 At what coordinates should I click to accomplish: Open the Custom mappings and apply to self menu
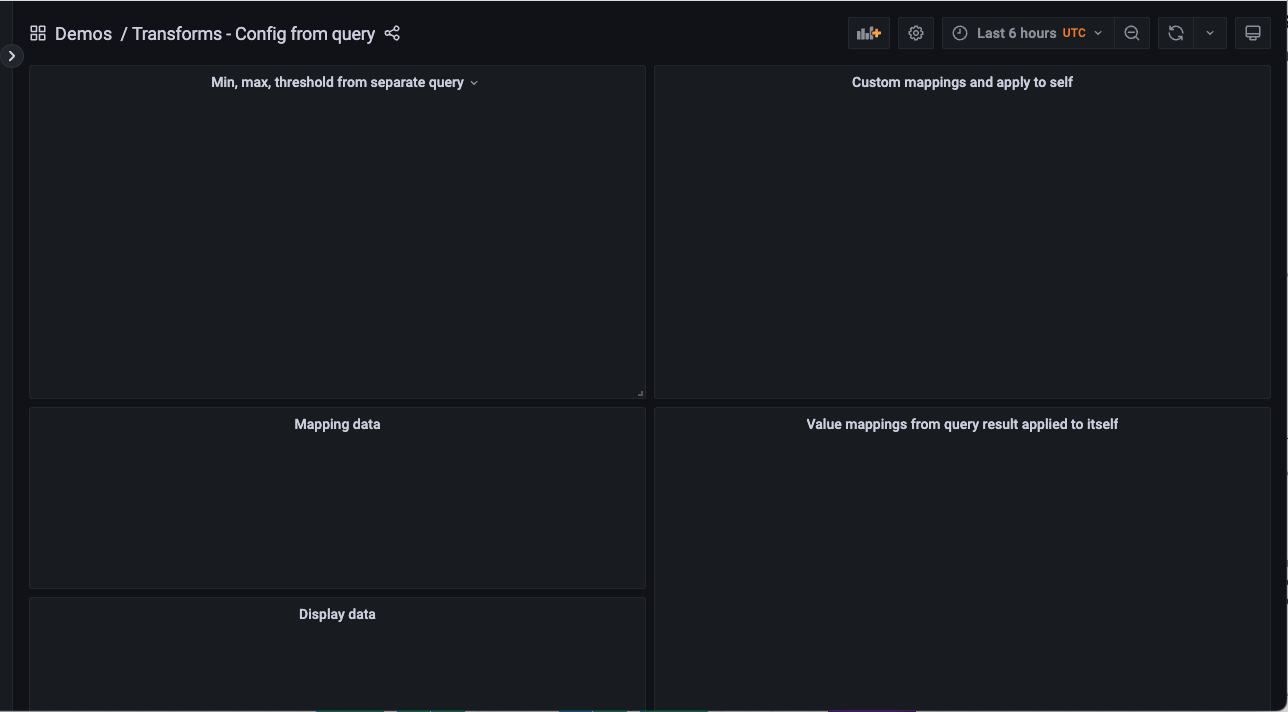pyautogui.click(x=961, y=82)
